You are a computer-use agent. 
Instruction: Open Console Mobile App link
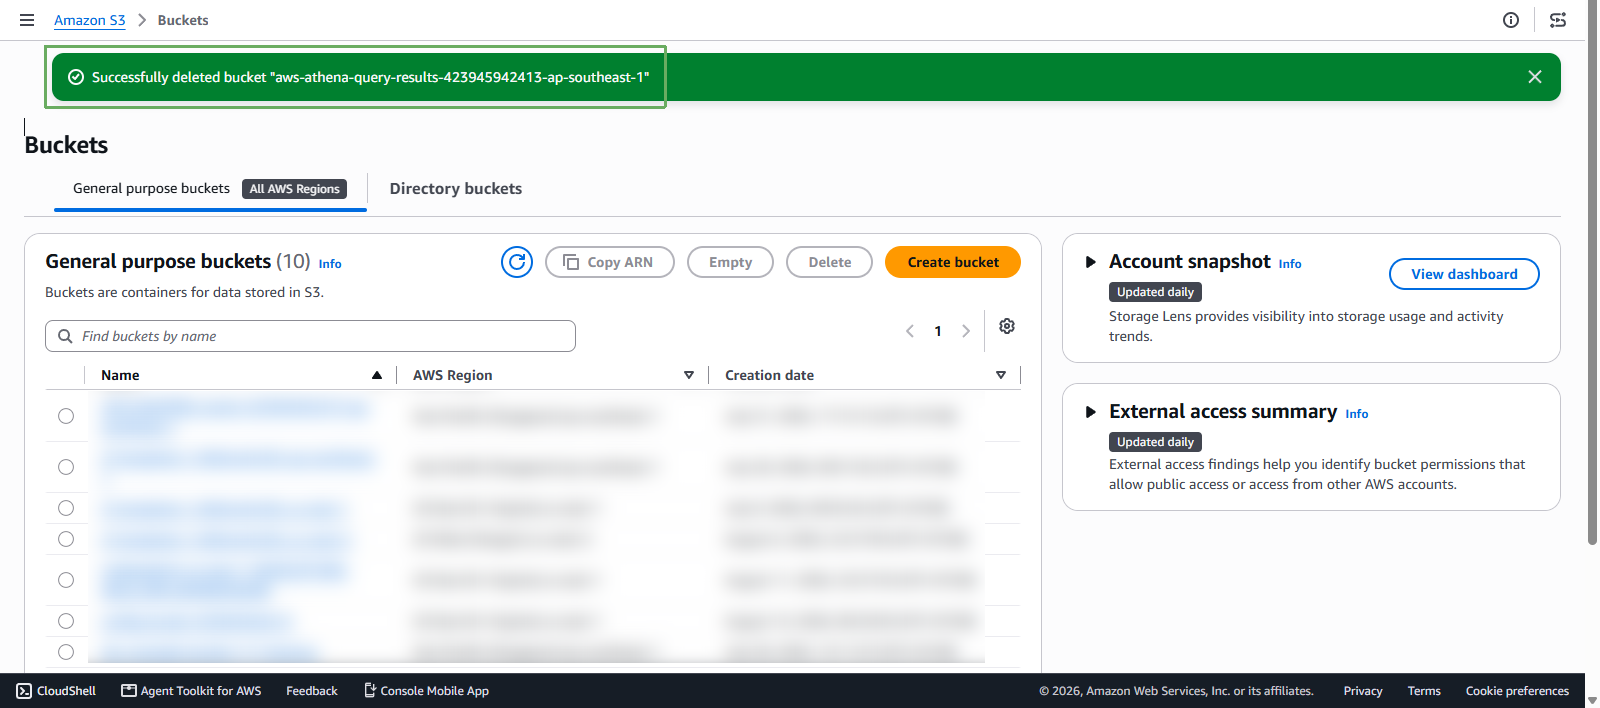pyautogui.click(x=426, y=691)
